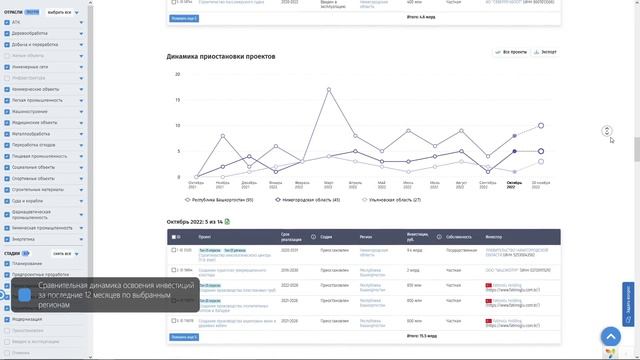Viewport: 640px width, 360px height.
Task: Enable the Инфраструктура checkbox
Action: [7, 78]
